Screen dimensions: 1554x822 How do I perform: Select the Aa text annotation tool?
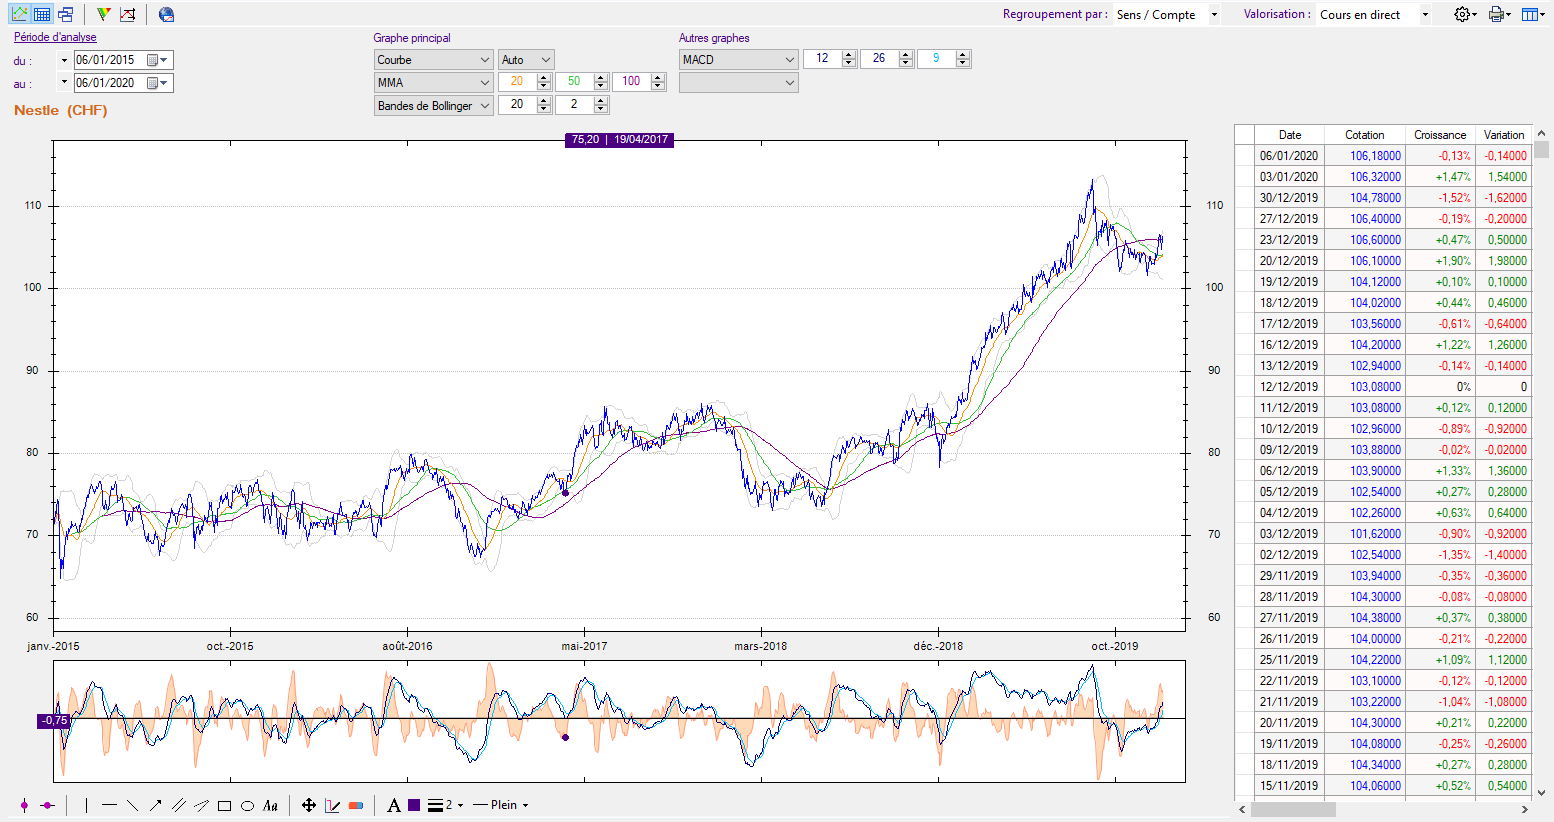[x=270, y=805]
